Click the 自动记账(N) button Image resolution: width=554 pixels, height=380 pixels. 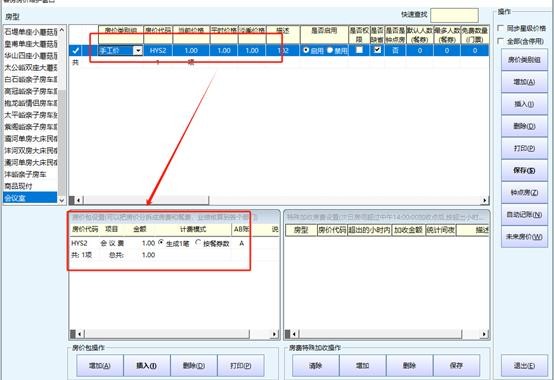(x=524, y=214)
